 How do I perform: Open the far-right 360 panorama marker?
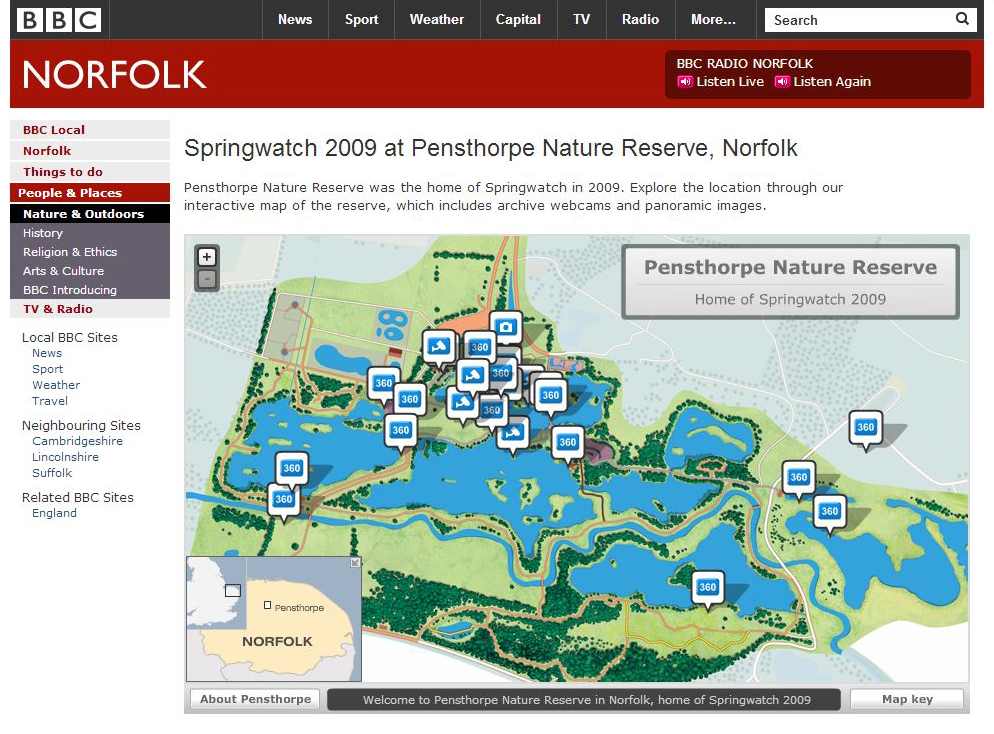tap(866, 427)
